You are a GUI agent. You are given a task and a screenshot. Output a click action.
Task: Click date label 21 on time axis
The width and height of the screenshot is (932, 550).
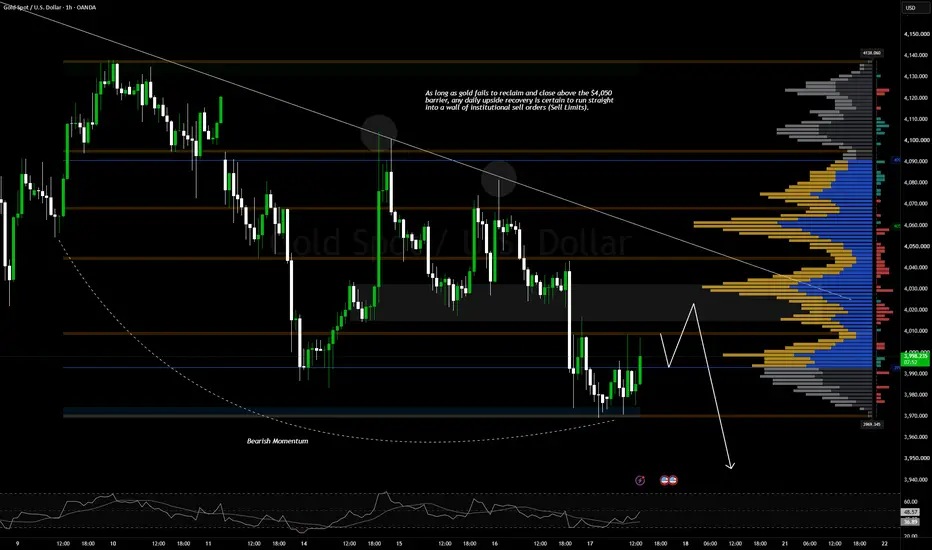[785, 543]
